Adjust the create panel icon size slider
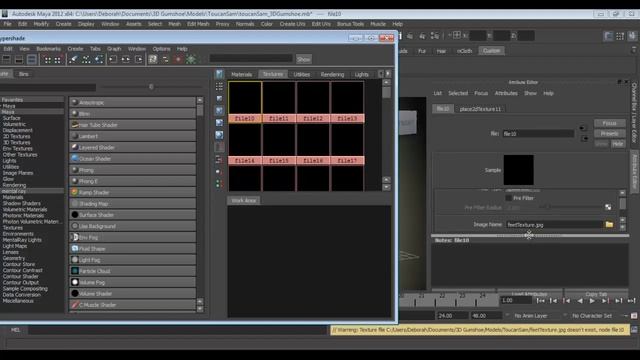Screen dimensions: 640x360 [151, 87]
